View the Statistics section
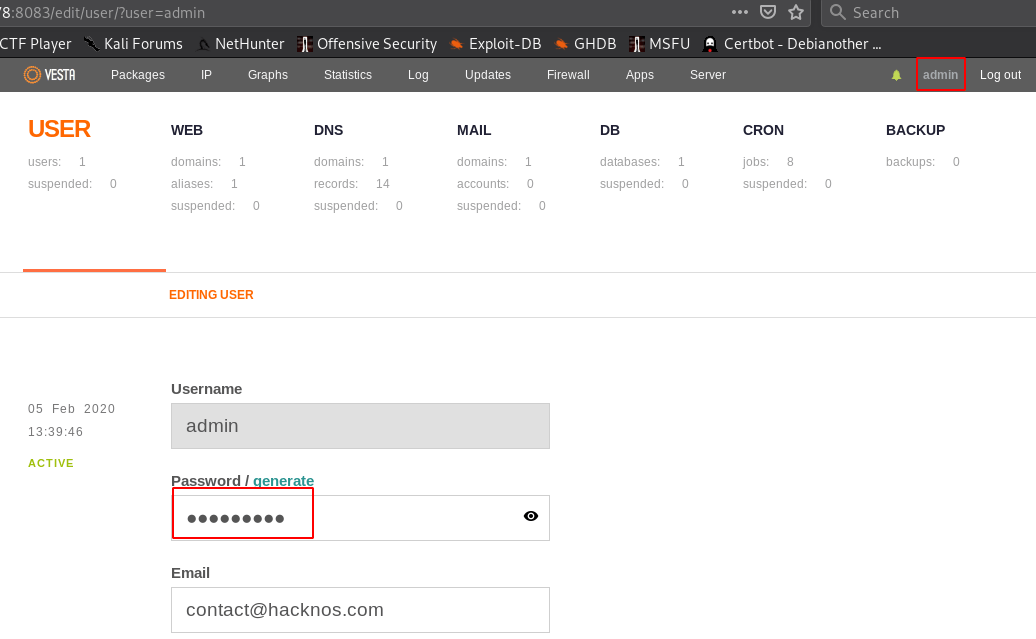The image size is (1036, 639). pyautogui.click(x=347, y=74)
